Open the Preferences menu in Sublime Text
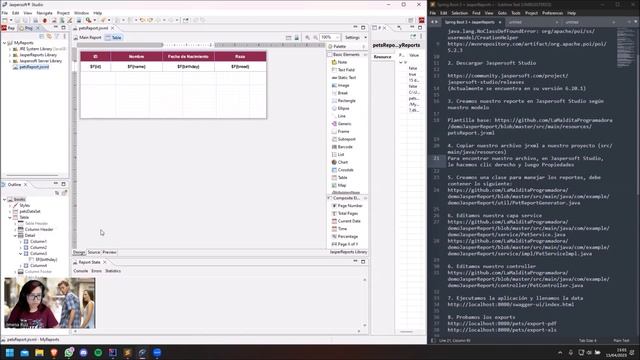Viewport: 640px width, 360px height. pos(553,13)
